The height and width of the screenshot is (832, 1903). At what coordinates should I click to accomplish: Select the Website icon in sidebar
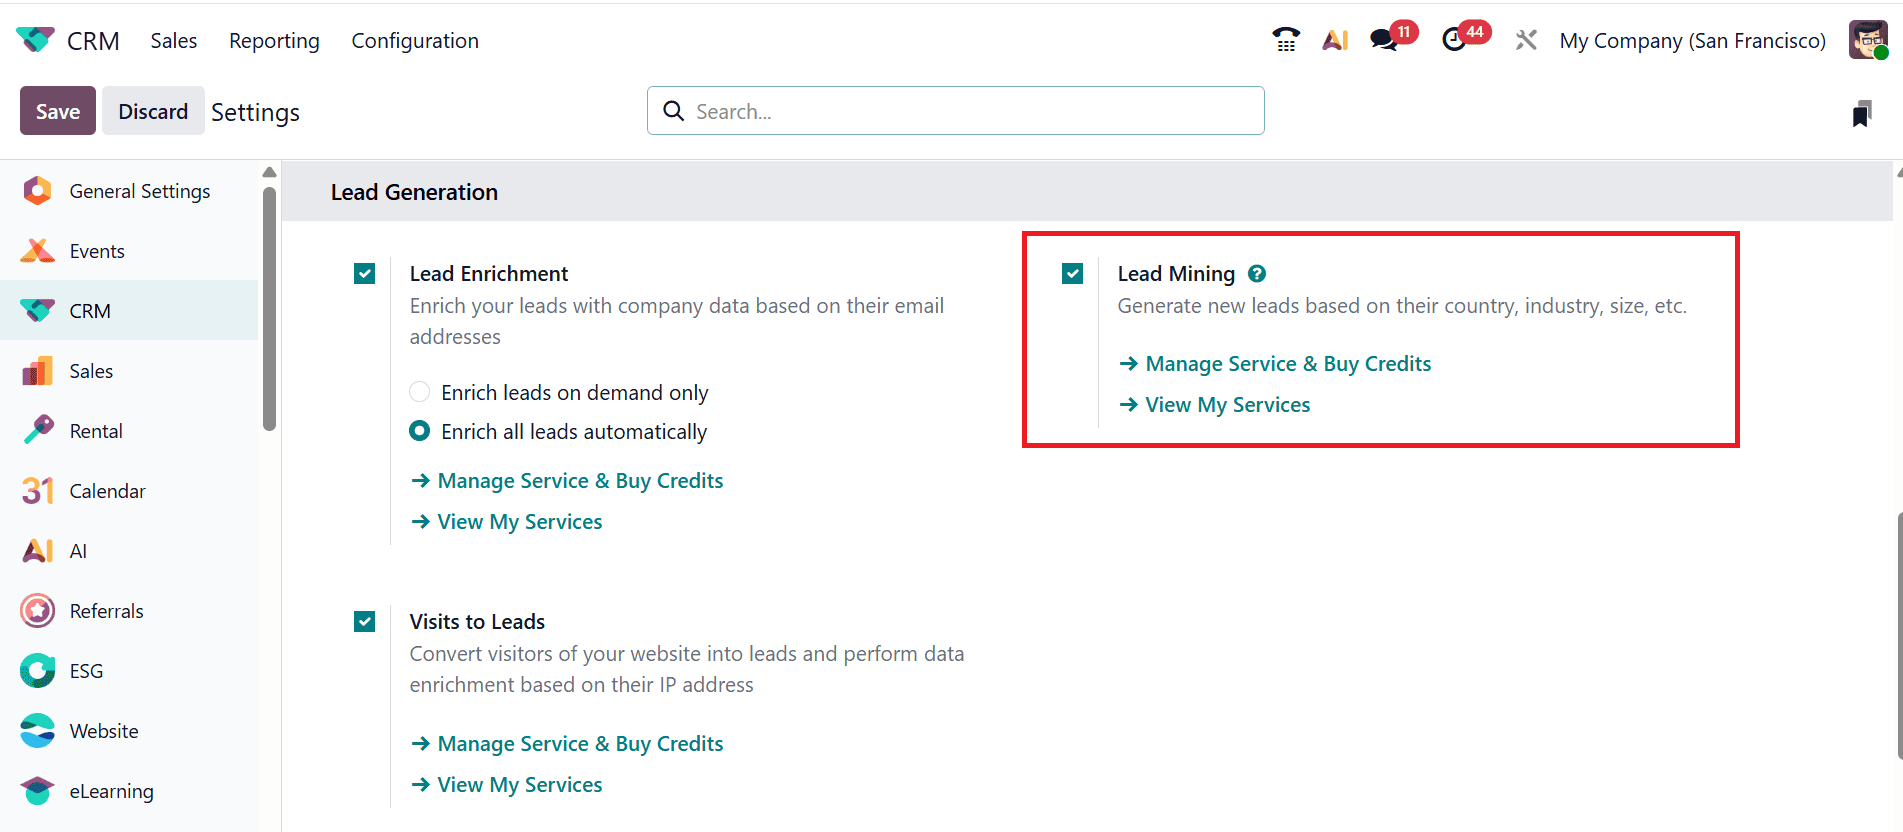[x=37, y=731]
